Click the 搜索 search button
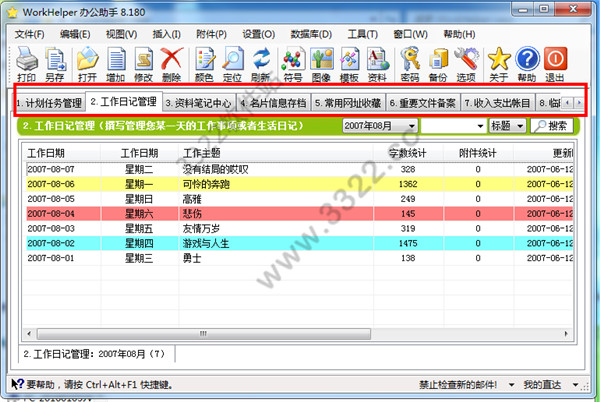Viewport: 600px width, 402px height. coord(551,126)
